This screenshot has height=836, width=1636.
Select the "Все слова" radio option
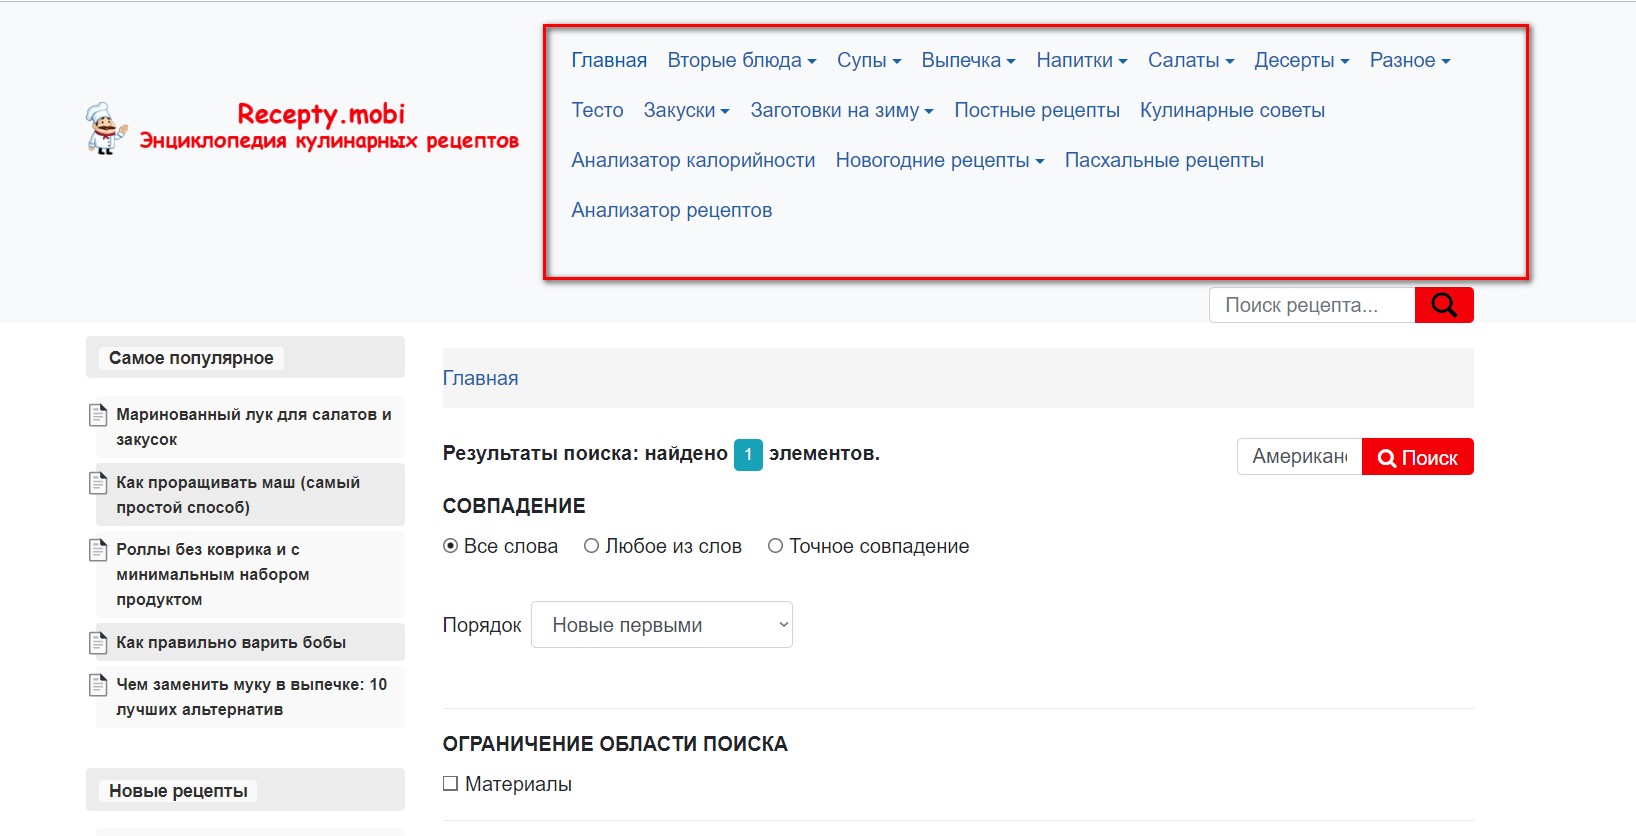(x=451, y=546)
